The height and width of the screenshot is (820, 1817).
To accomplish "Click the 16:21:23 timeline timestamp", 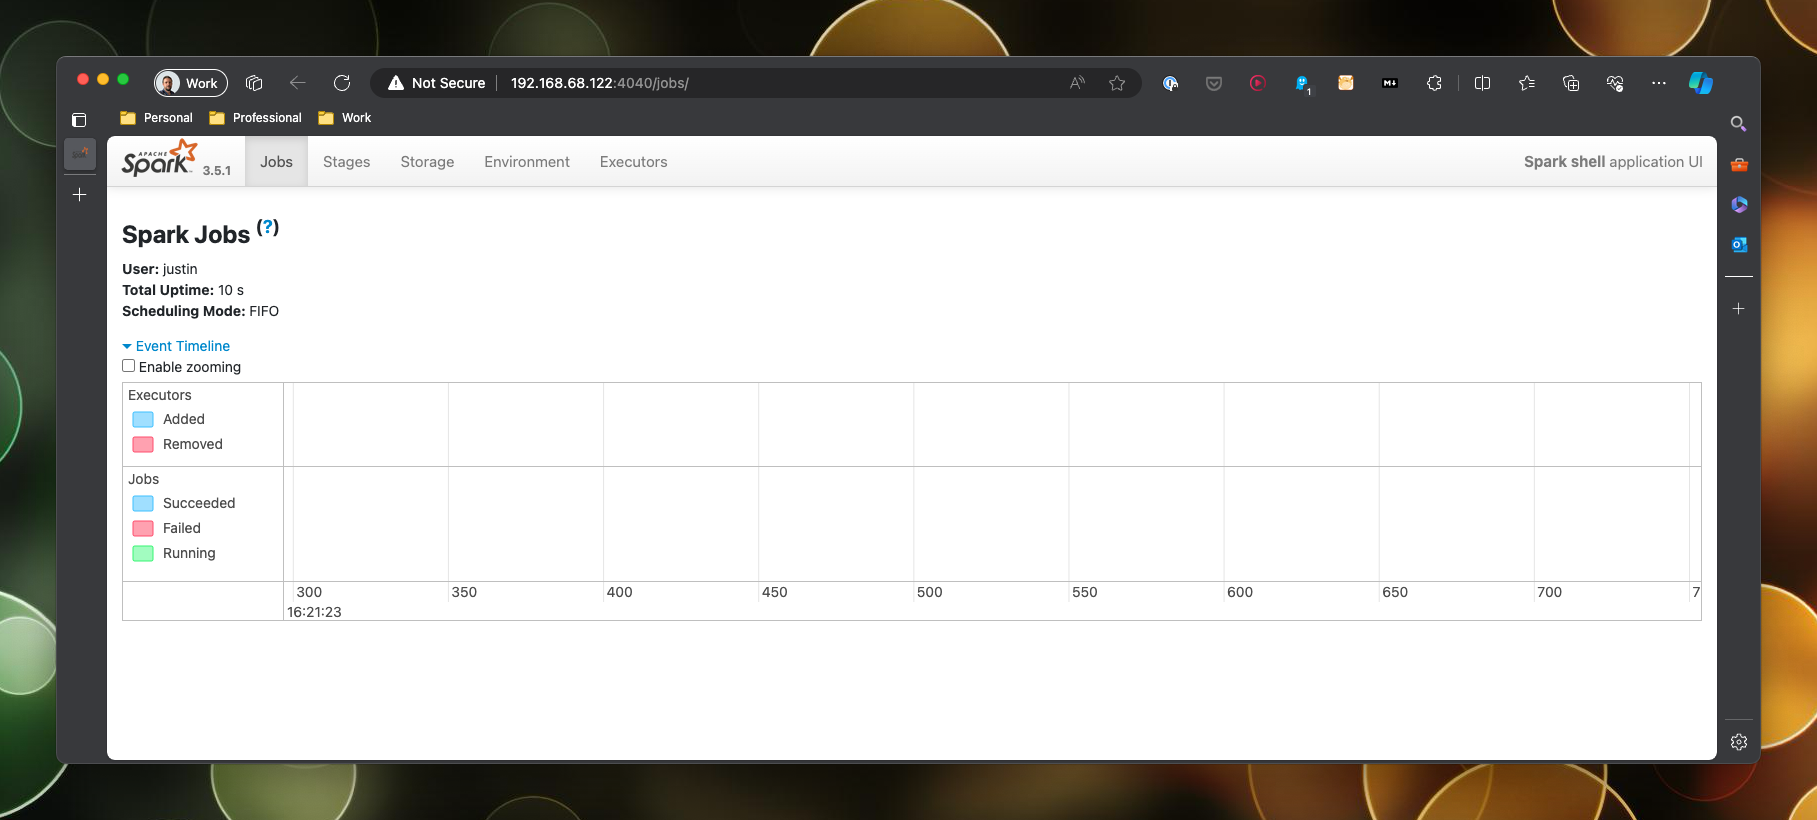I will tap(314, 612).
